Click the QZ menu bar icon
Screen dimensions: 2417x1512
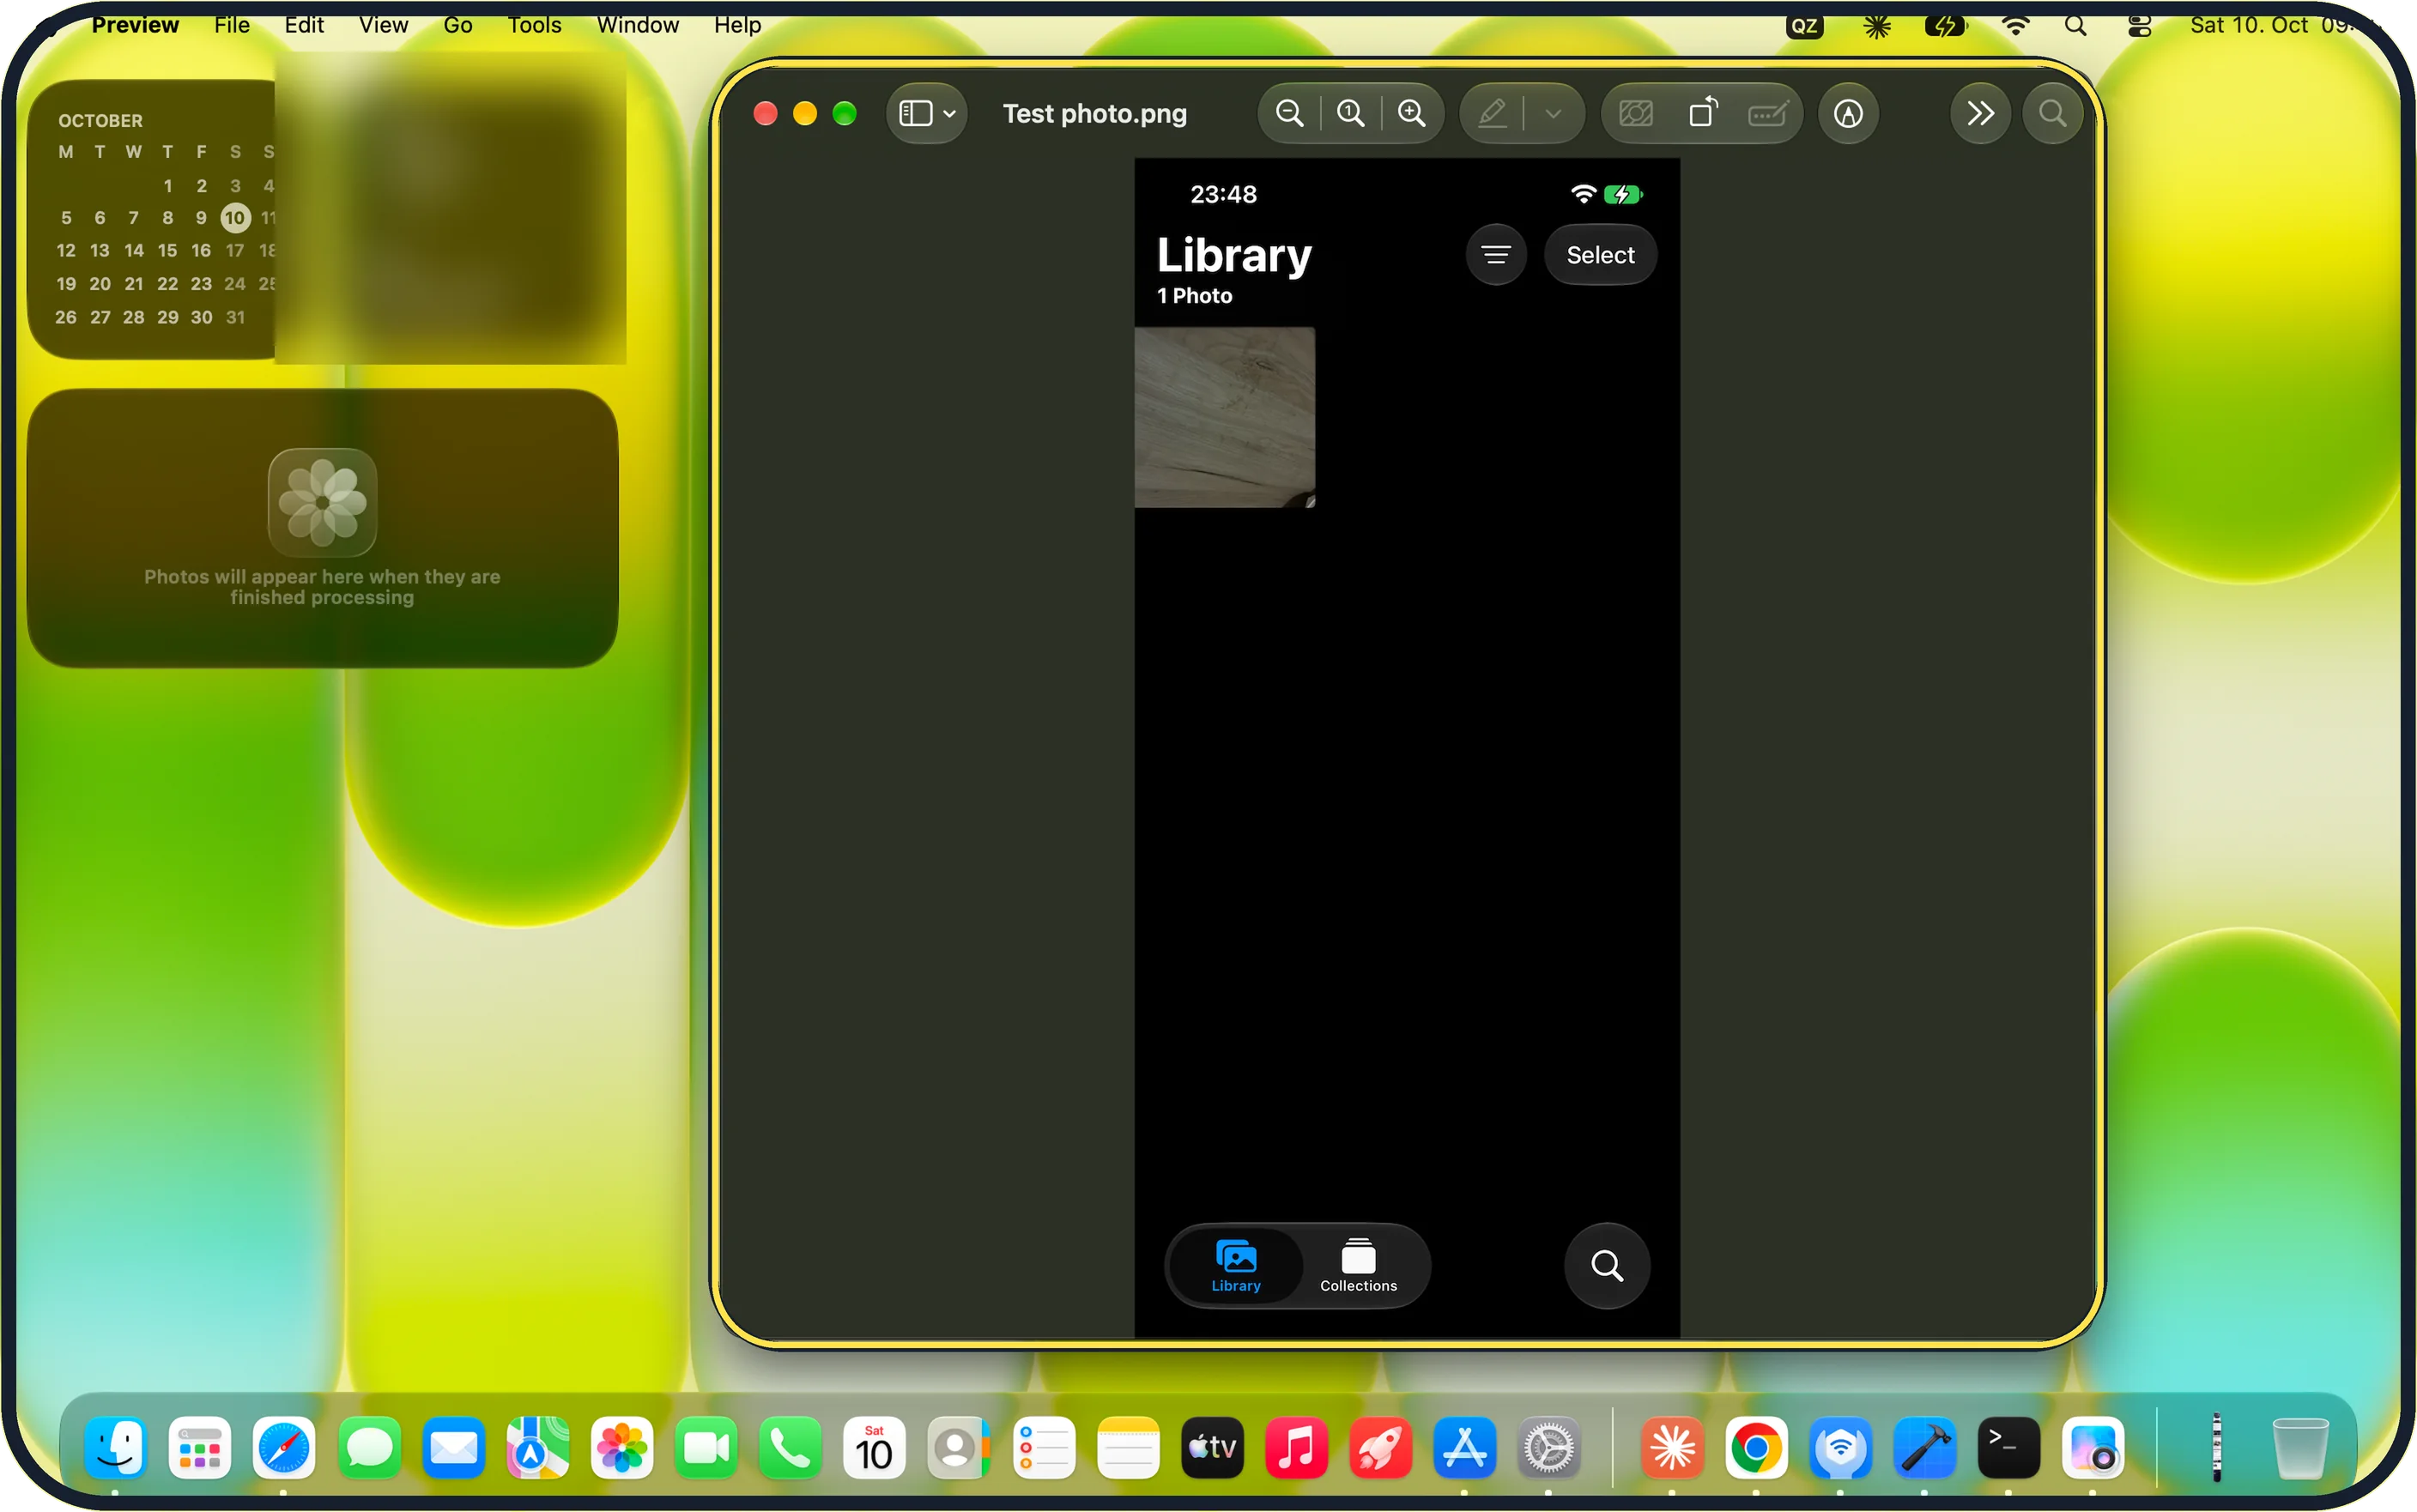click(x=1804, y=25)
